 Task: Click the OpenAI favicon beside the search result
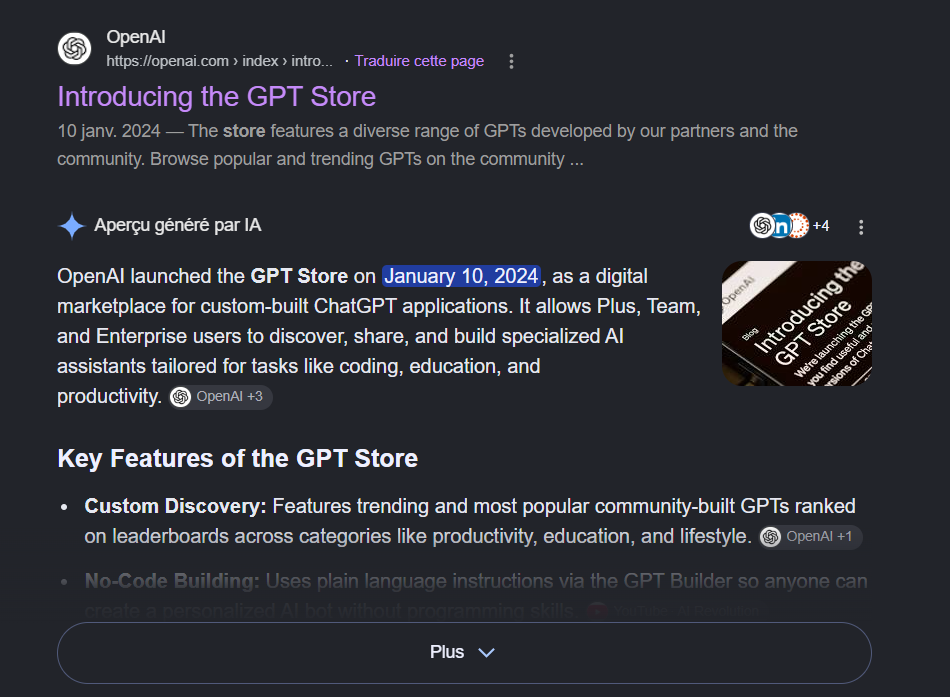pos(75,48)
